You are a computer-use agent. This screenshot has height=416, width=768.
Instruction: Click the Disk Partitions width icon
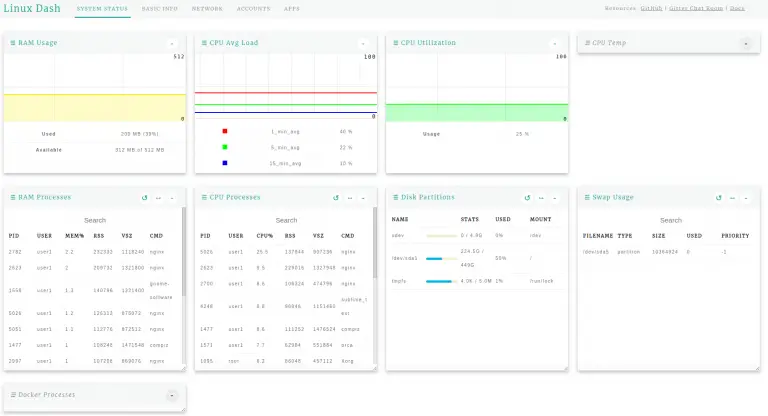click(540, 198)
